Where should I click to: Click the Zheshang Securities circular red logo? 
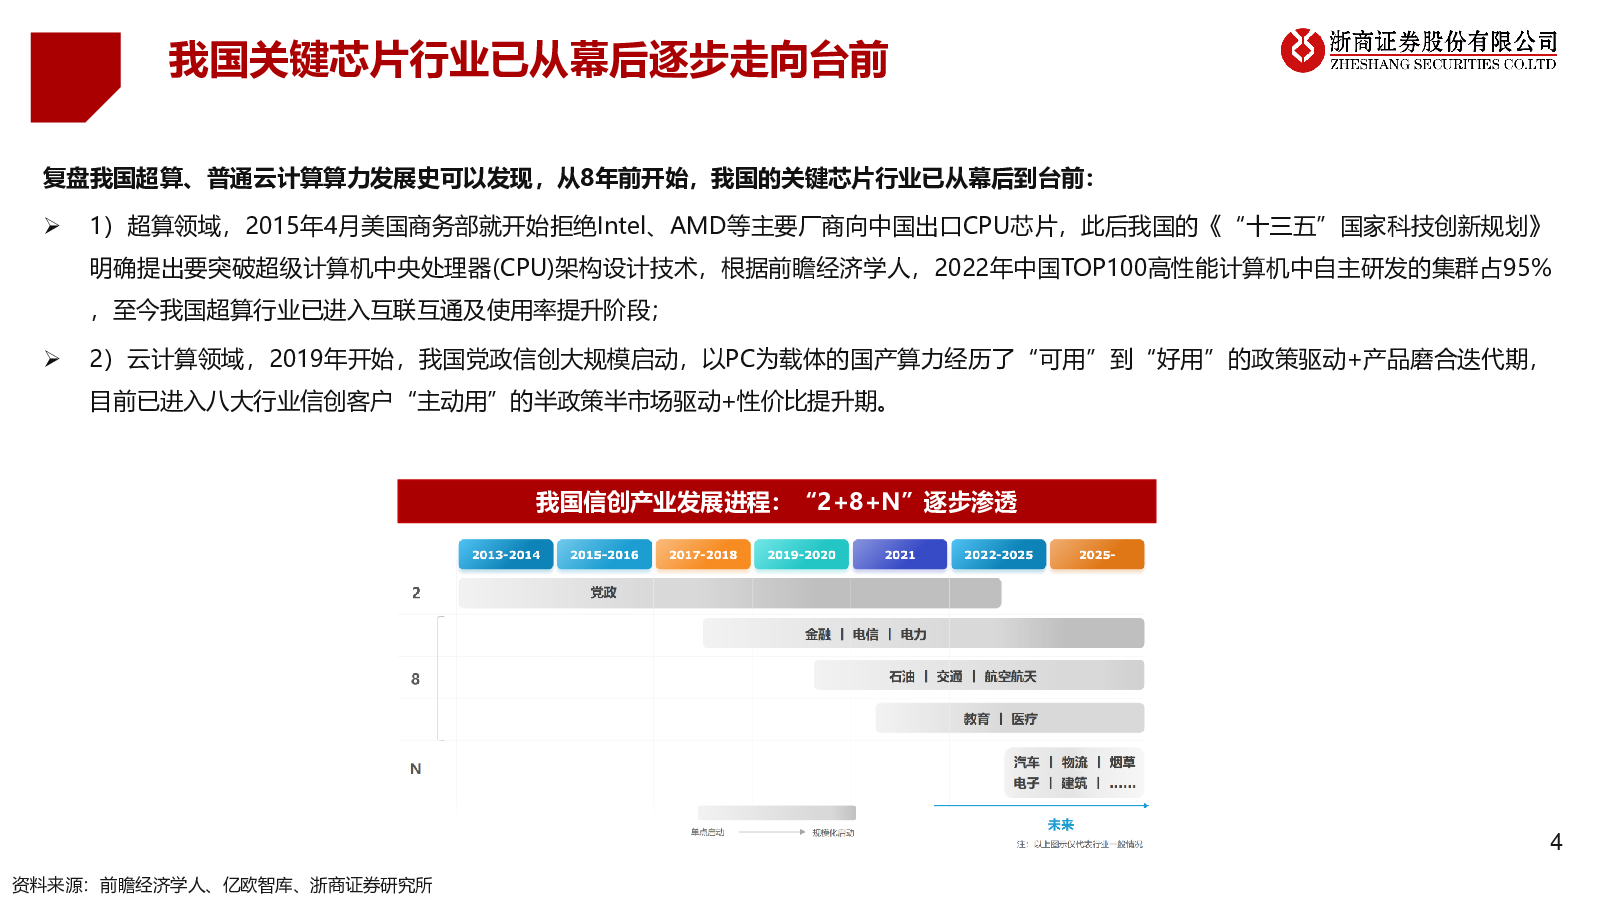click(1302, 50)
